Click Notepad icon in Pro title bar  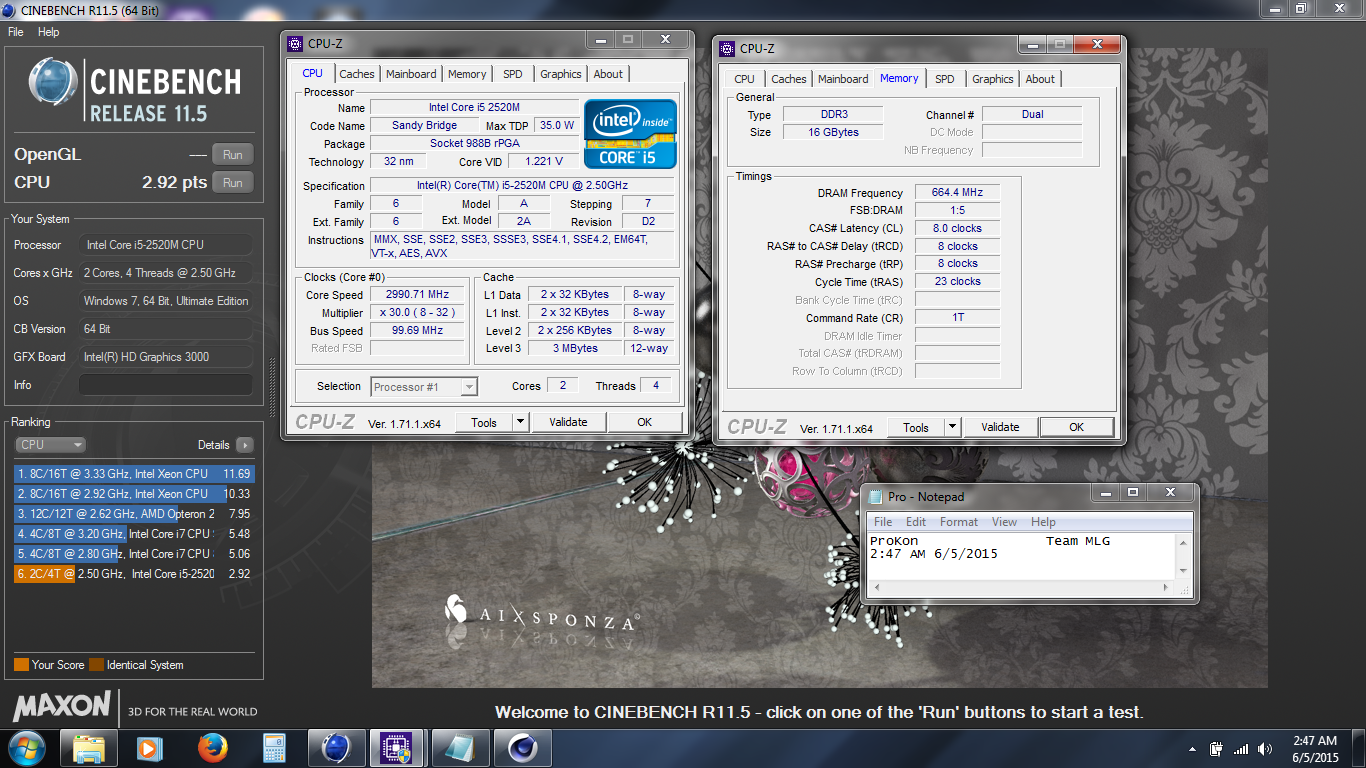[875, 497]
